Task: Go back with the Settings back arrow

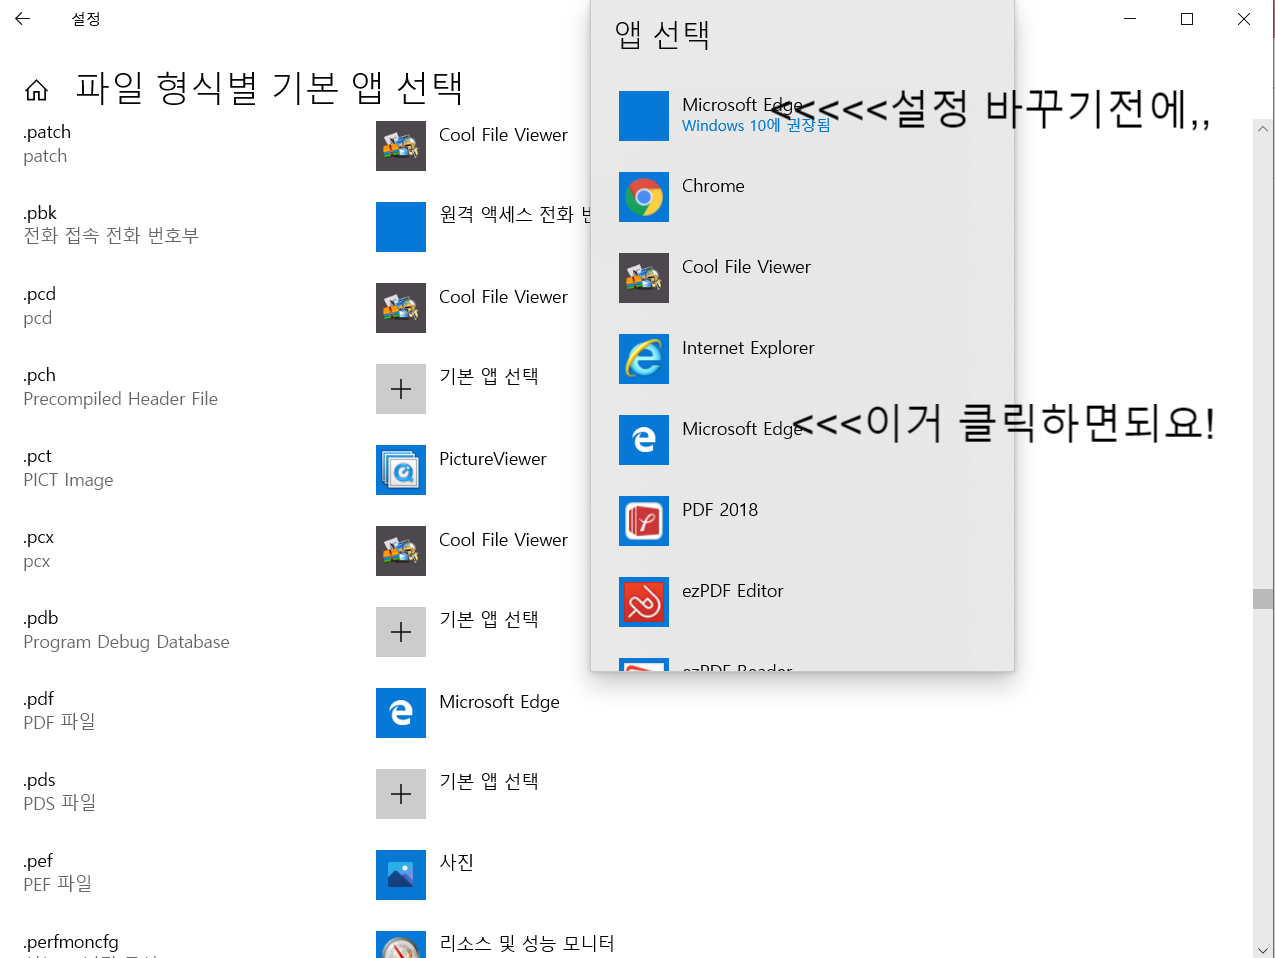Action: point(23,19)
